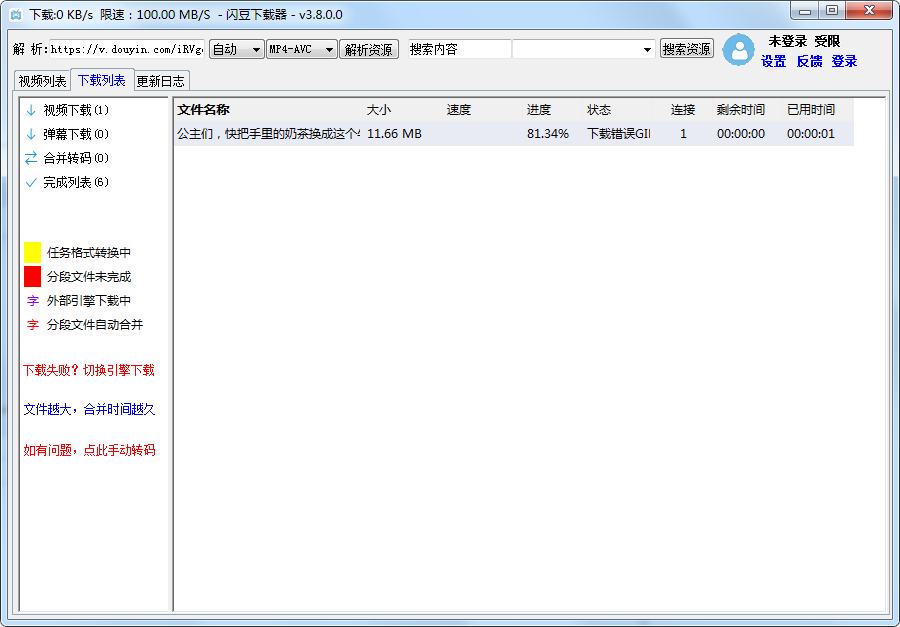This screenshot has width=900, height=627.
Task: Switch to the 视频列表 tab
Action: [x=42, y=80]
